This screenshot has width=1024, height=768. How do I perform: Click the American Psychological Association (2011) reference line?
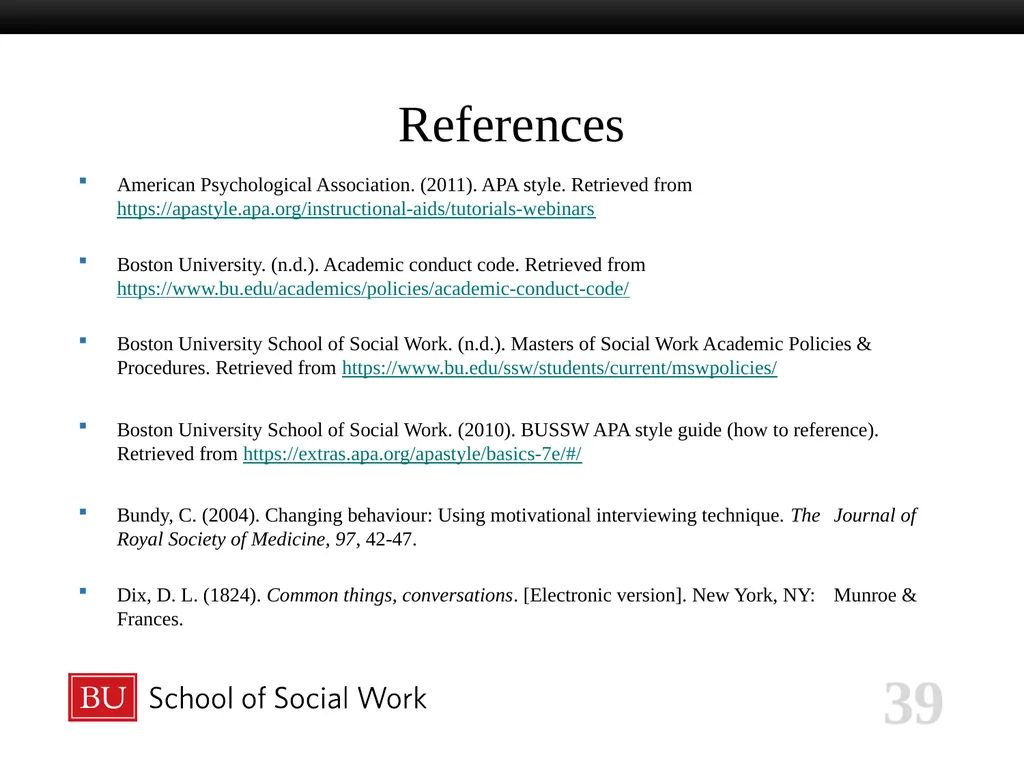404,185
